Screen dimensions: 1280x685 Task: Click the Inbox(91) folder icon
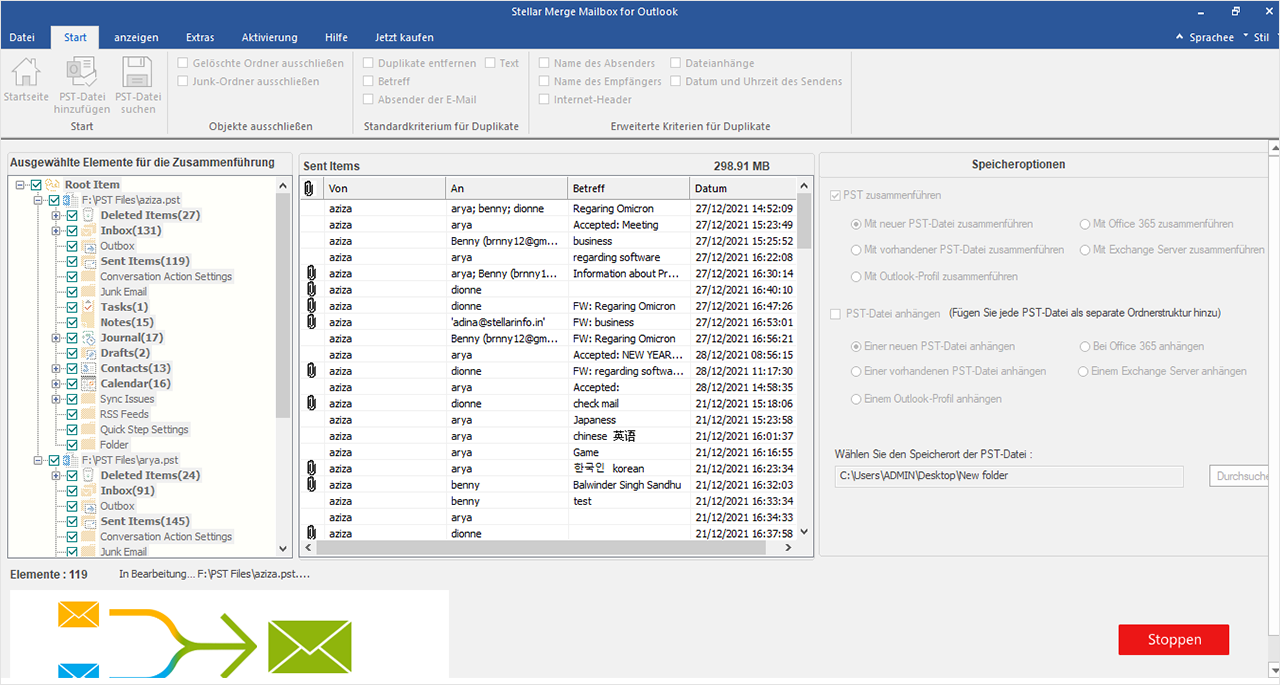click(88, 491)
